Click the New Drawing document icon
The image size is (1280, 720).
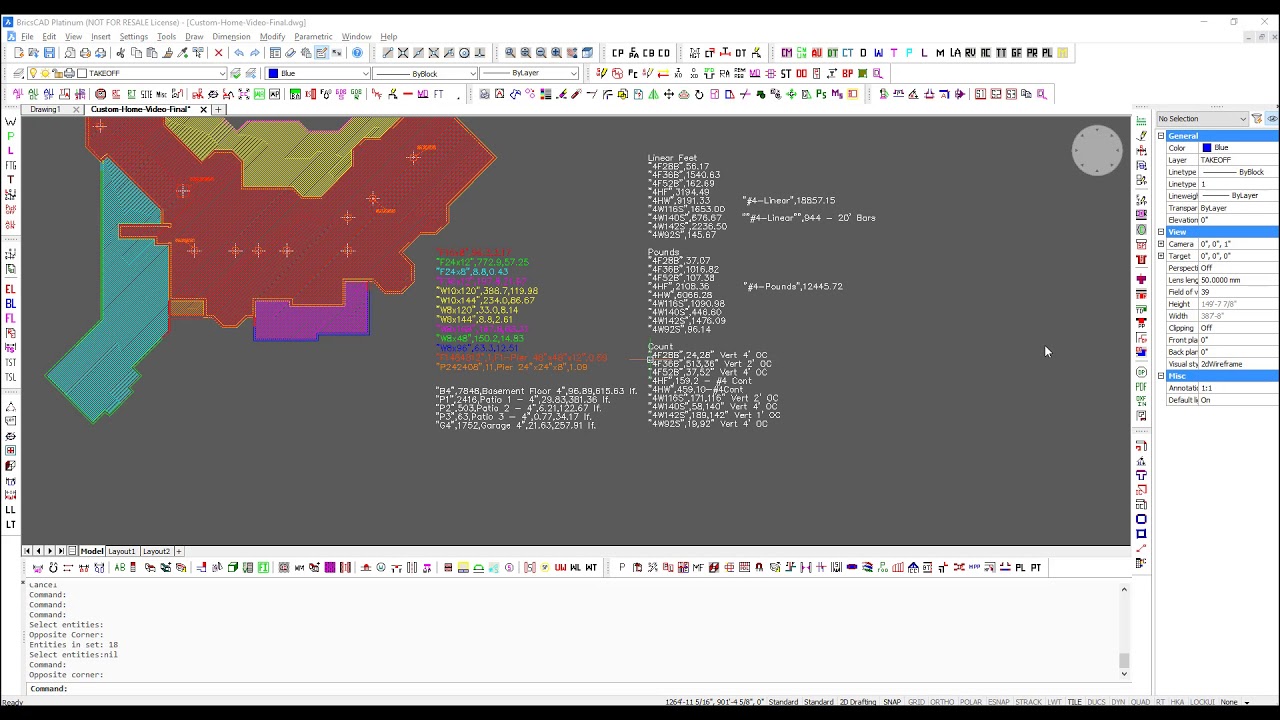[18, 53]
